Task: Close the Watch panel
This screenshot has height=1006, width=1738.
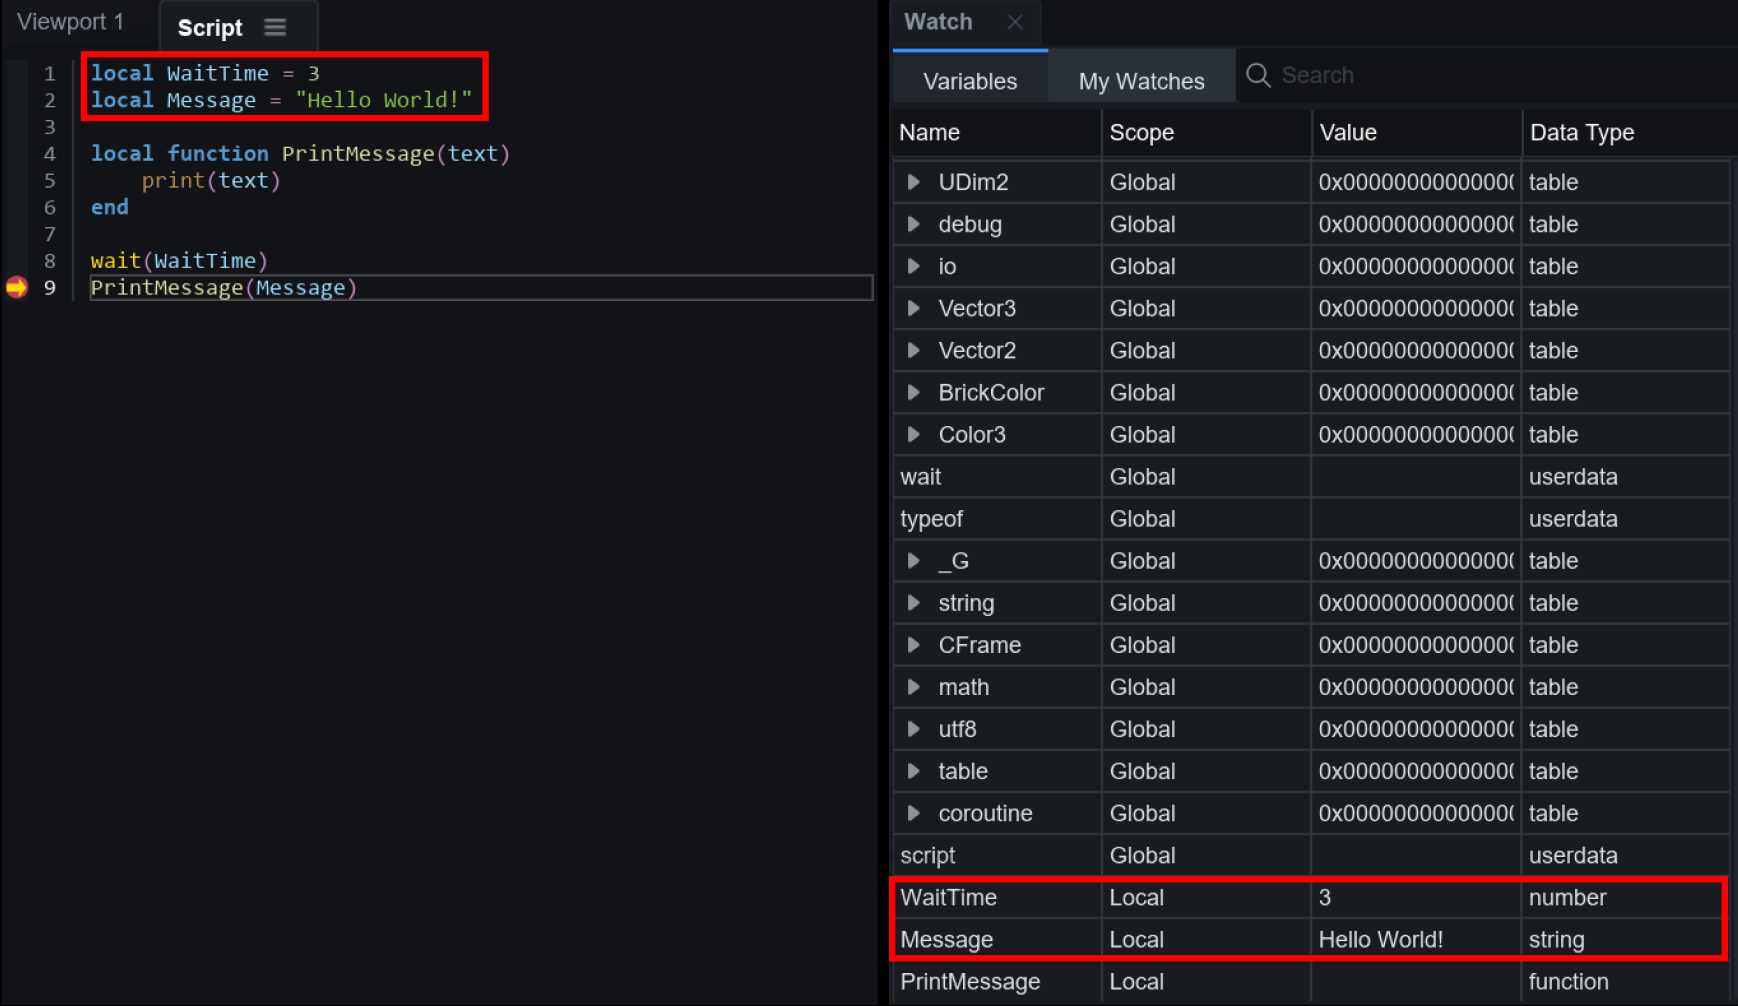Action: tap(1015, 22)
